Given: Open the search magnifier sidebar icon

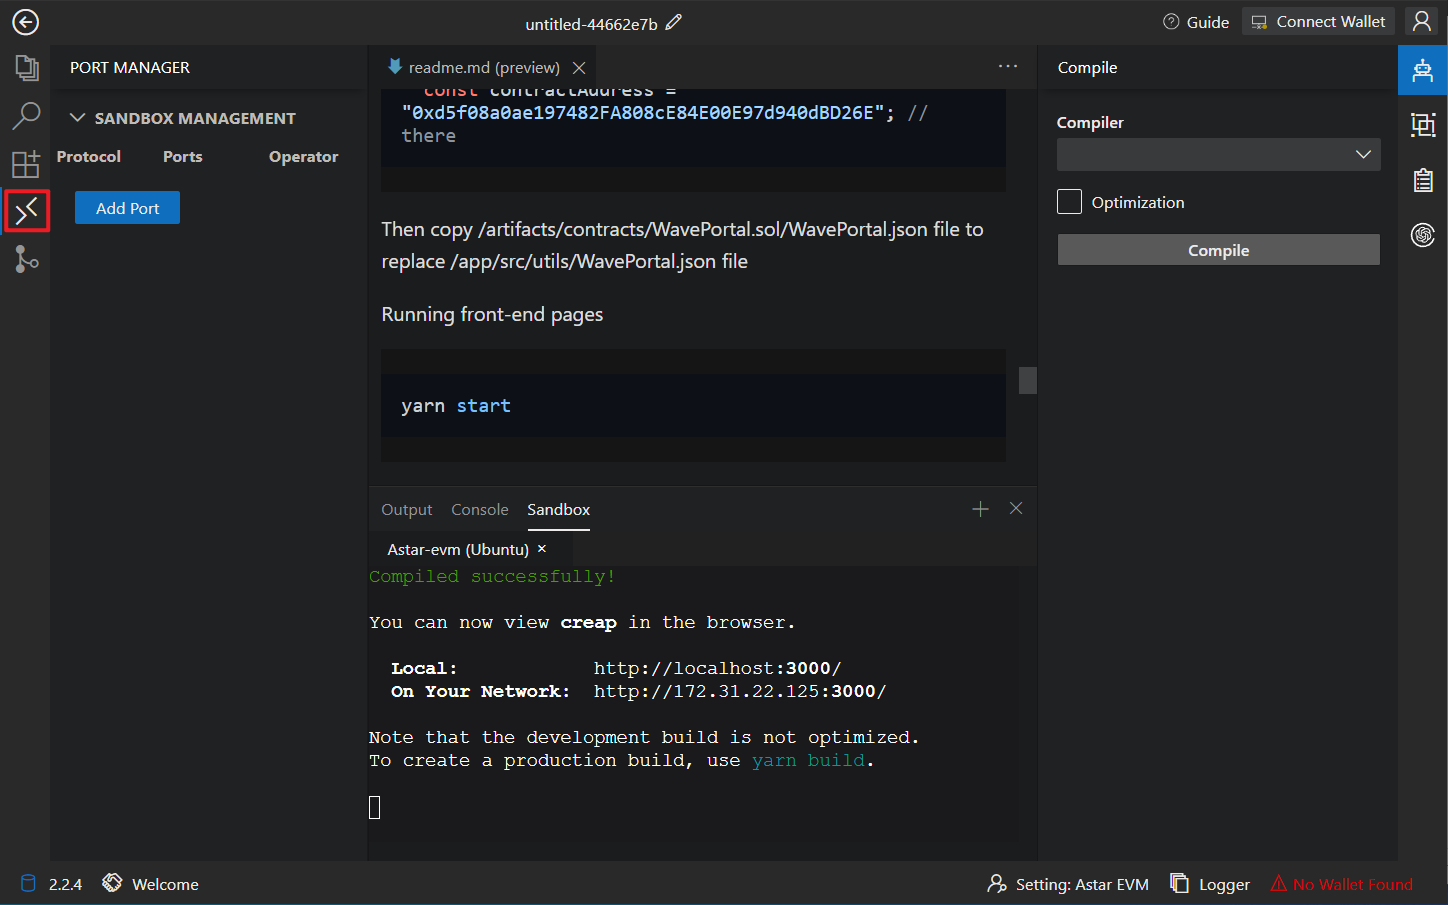Looking at the screenshot, I should pyautogui.click(x=26, y=116).
